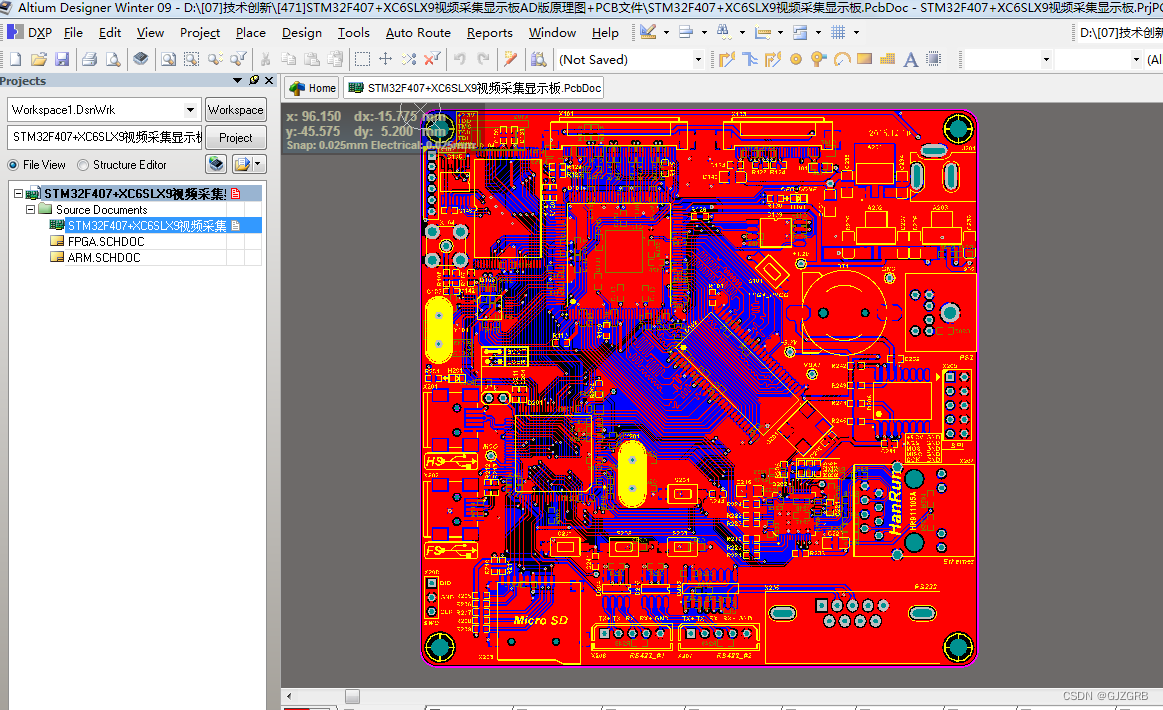1163x710 pixels.
Task: Click the Workspace button
Action: 236,110
